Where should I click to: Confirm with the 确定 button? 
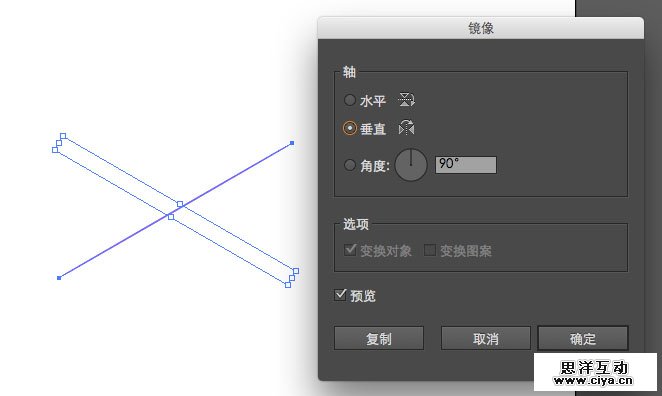point(583,338)
